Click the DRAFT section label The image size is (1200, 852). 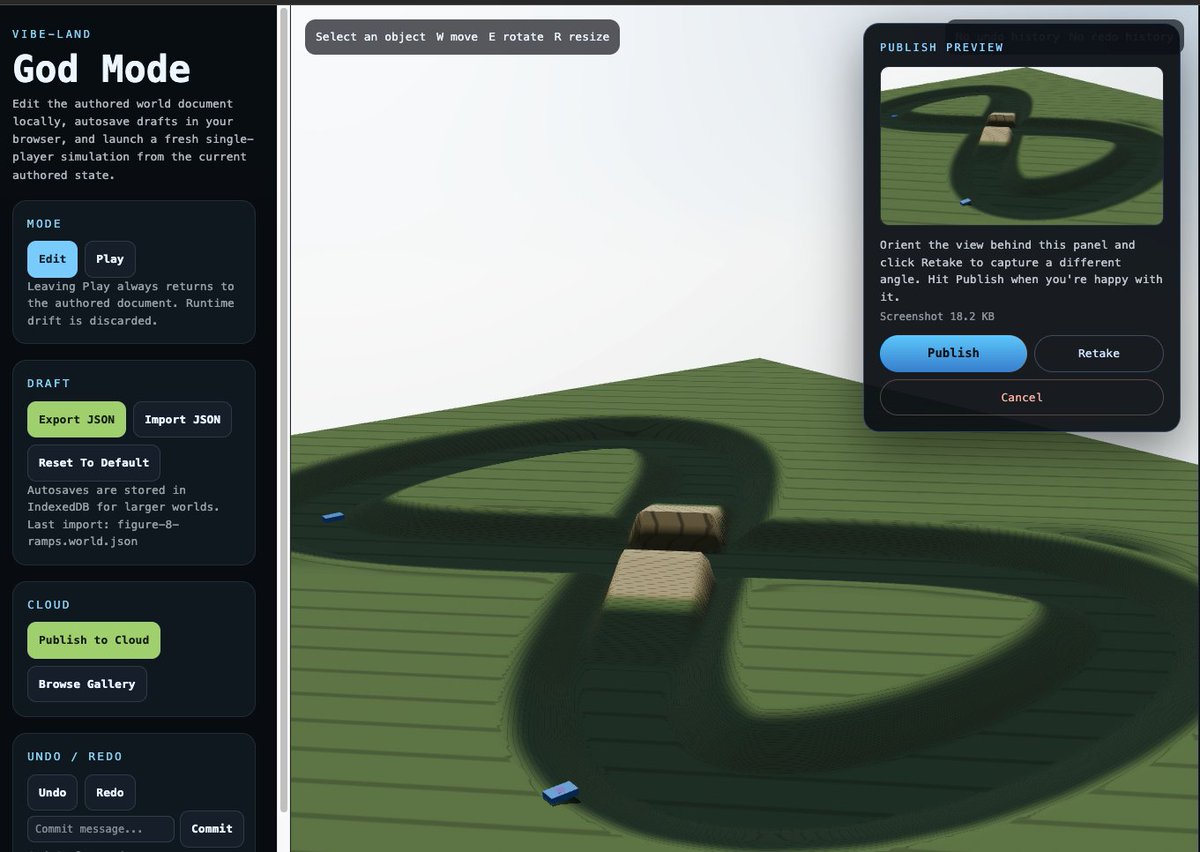[x=49, y=384]
